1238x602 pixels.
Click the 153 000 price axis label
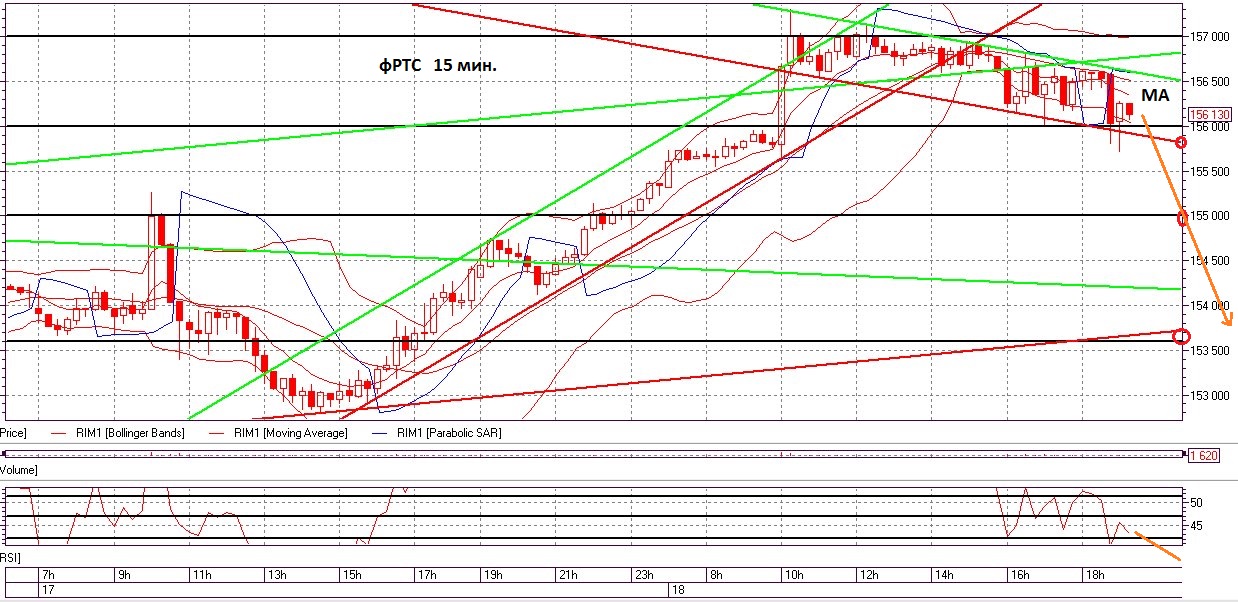(1211, 396)
